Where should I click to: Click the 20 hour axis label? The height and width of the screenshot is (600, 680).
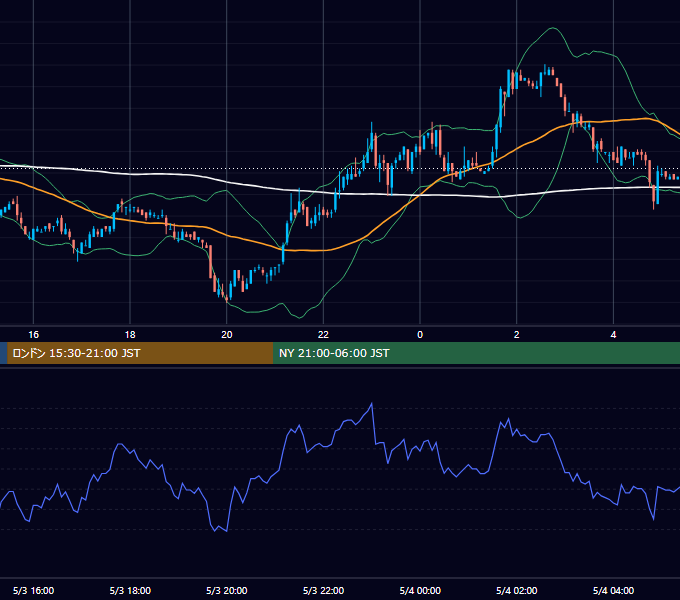pos(227,335)
